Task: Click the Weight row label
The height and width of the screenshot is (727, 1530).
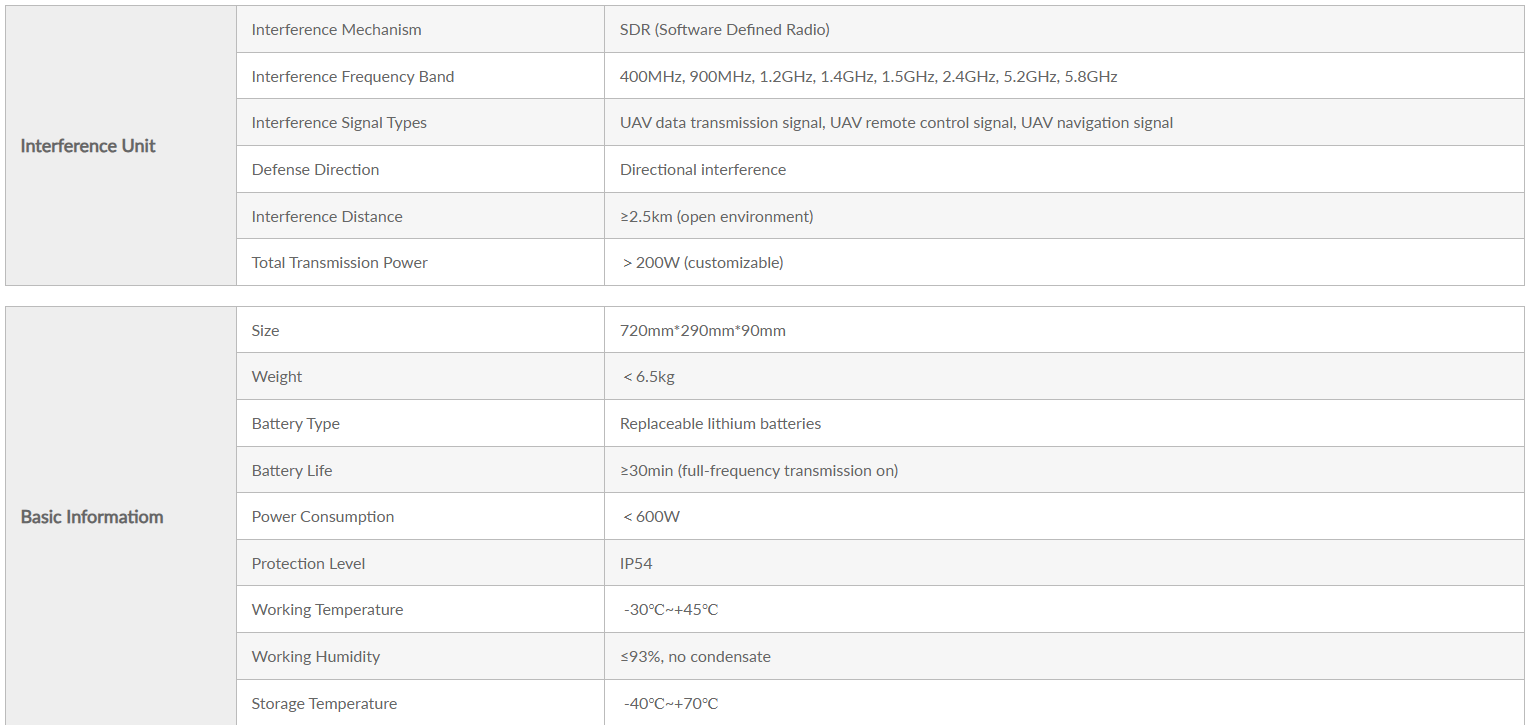Action: click(x=277, y=377)
